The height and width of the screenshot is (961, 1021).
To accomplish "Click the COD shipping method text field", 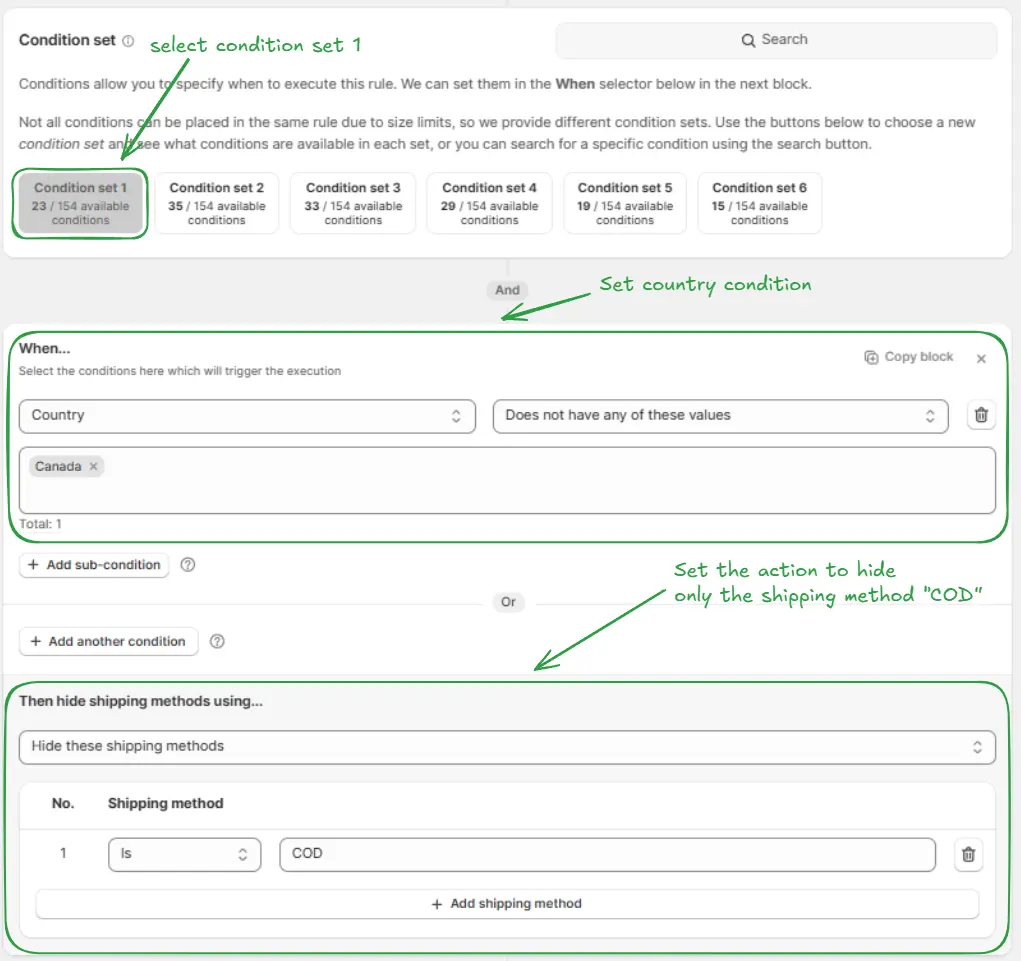I will coord(607,855).
